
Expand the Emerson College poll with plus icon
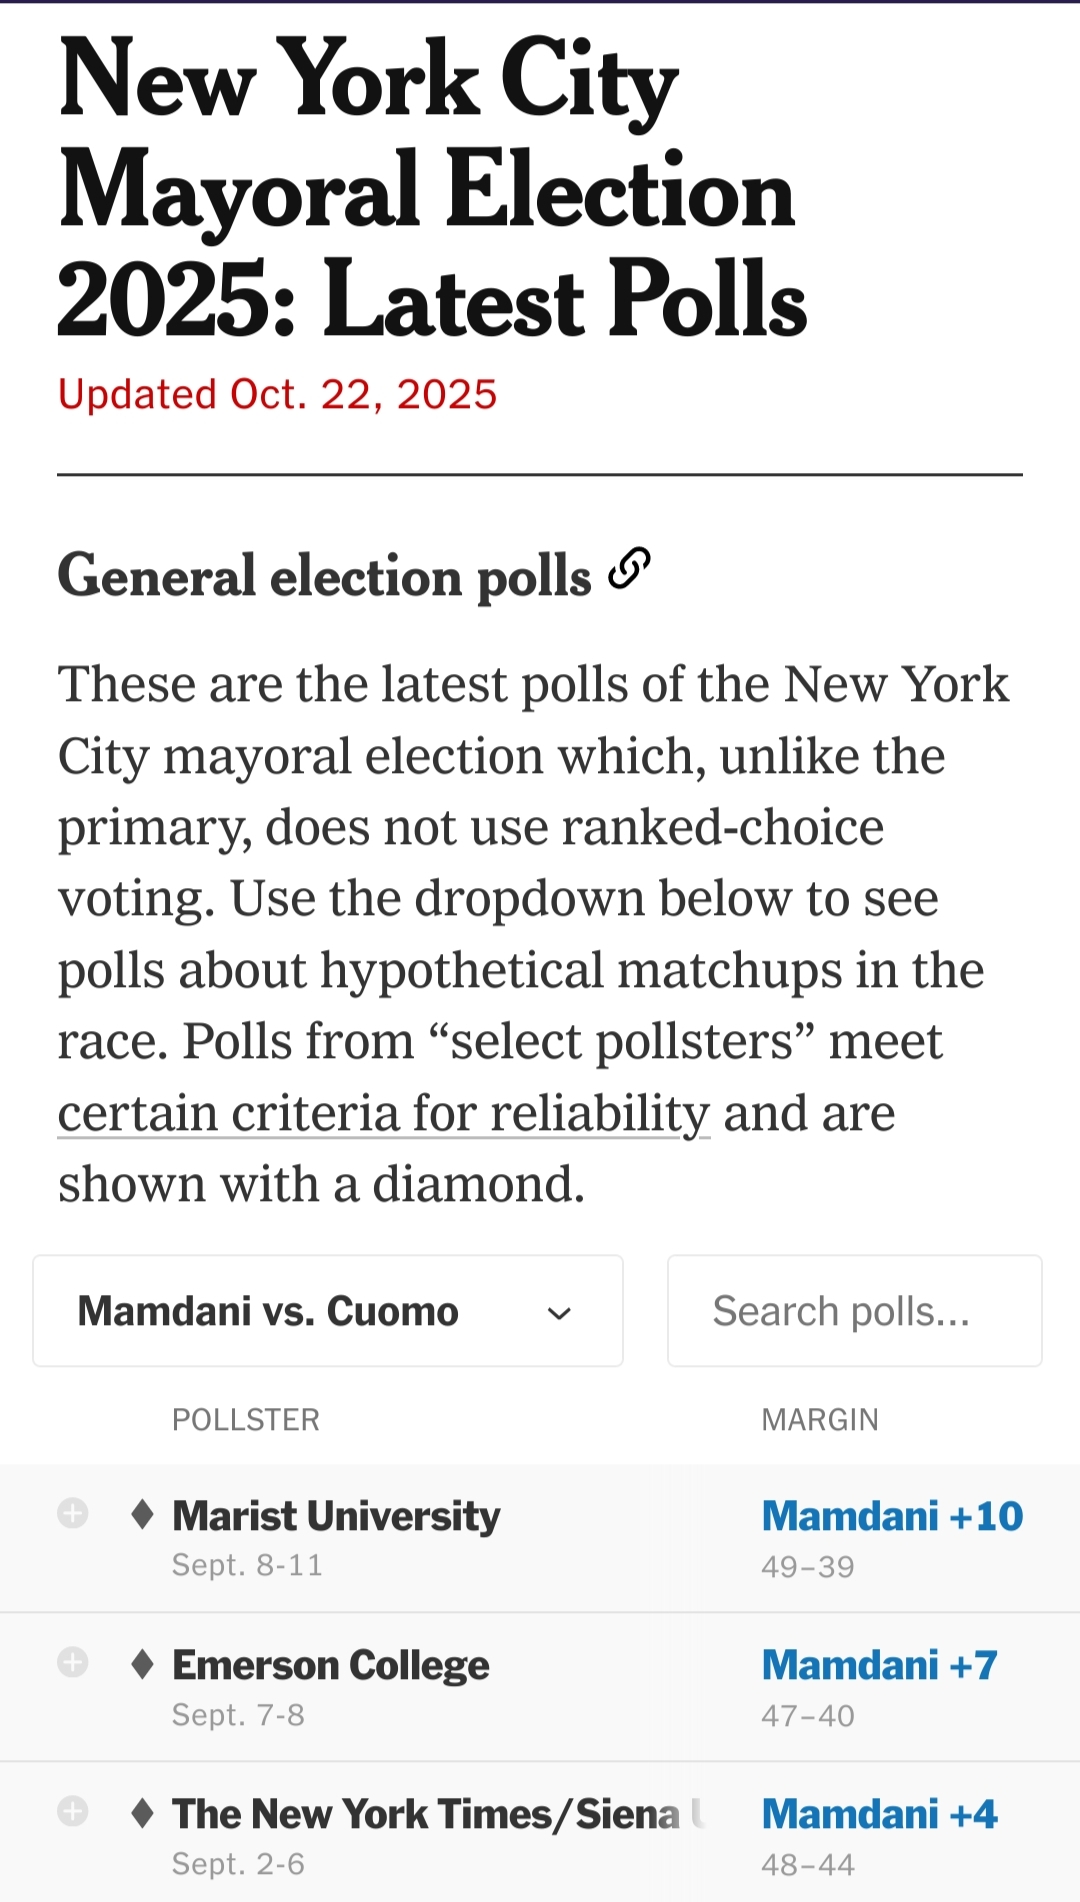pos(73,1662)
